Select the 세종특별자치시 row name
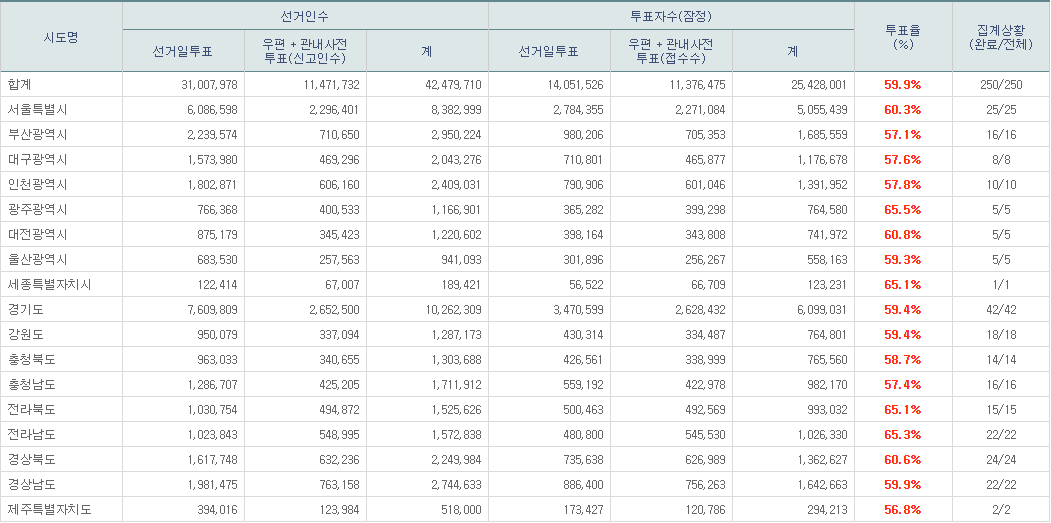This screenshot has height=523, width=1051. click(x=48, y=285)
